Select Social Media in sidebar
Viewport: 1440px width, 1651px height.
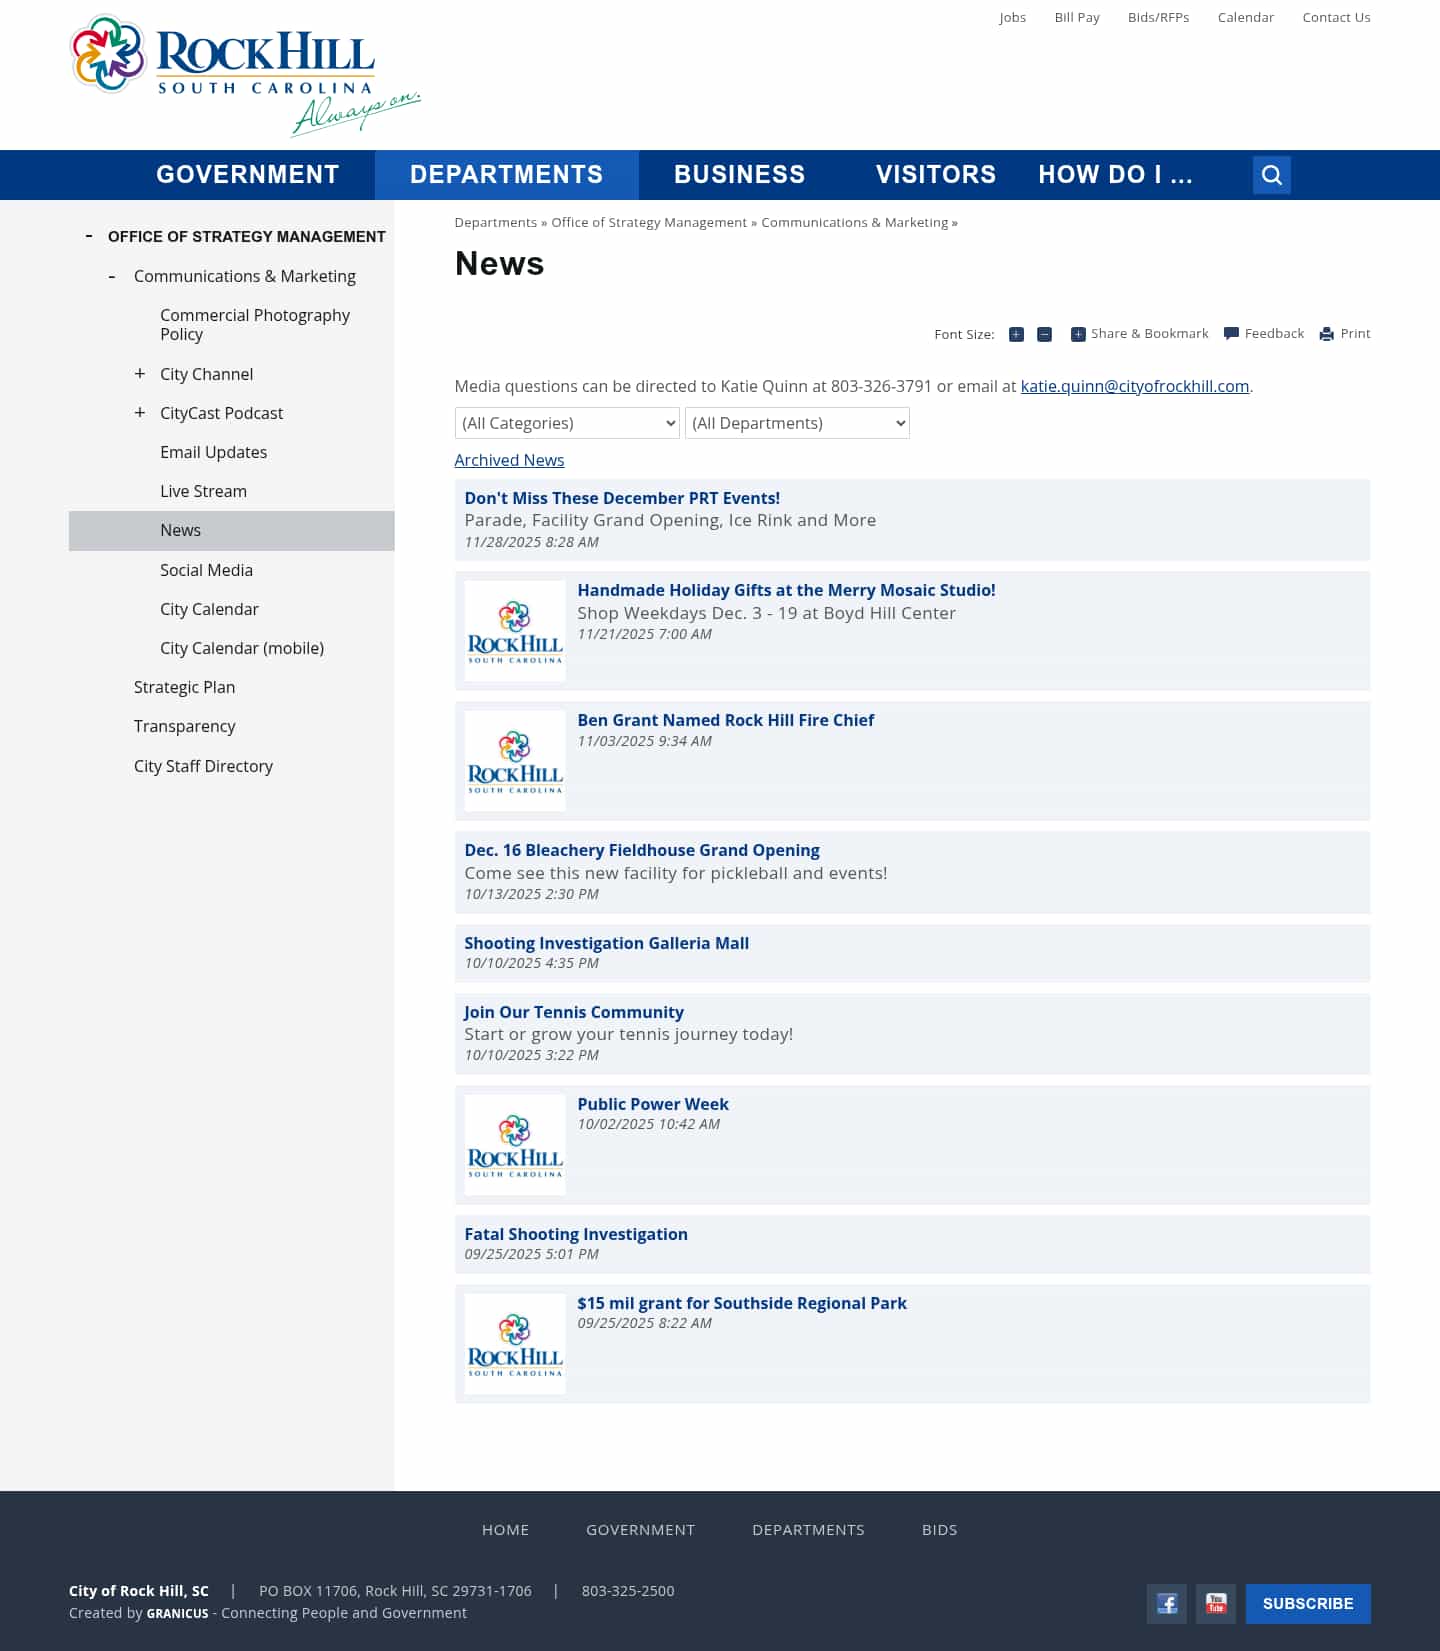[206, 570]
